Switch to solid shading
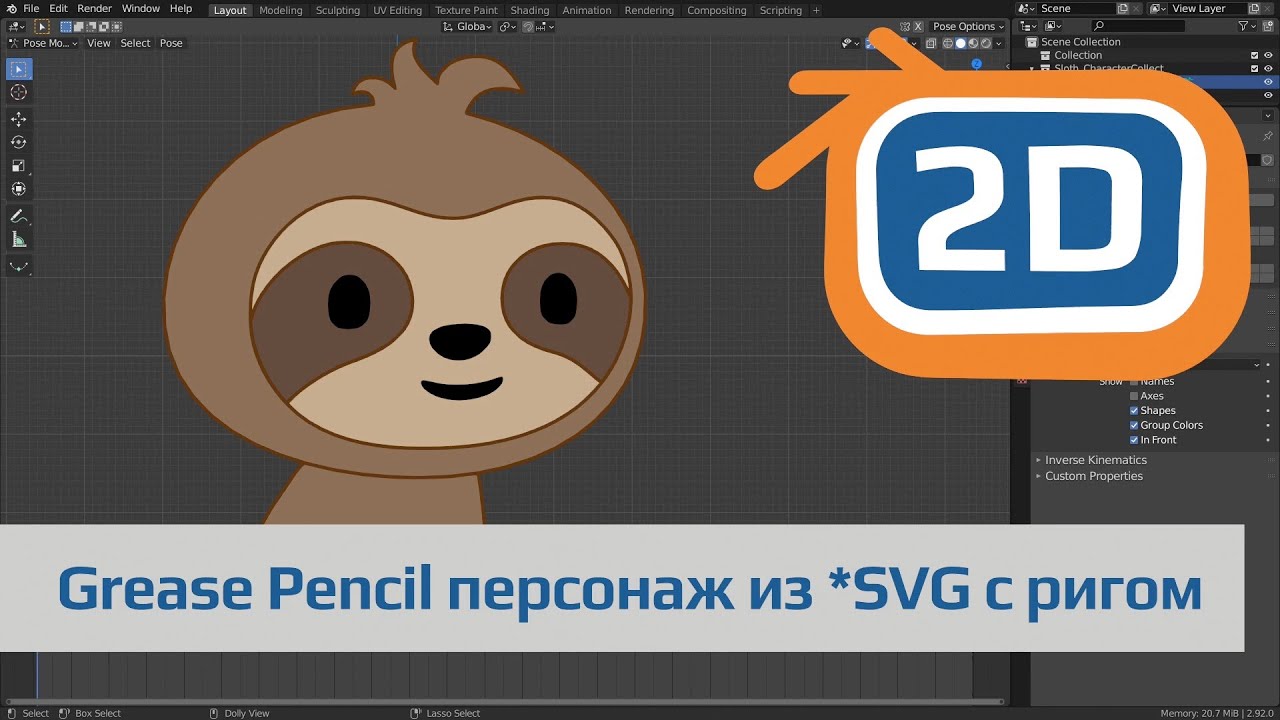 click(960, 43)
